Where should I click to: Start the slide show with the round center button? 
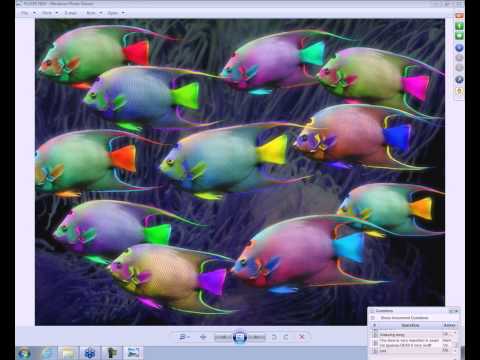(x=240, y=337)
